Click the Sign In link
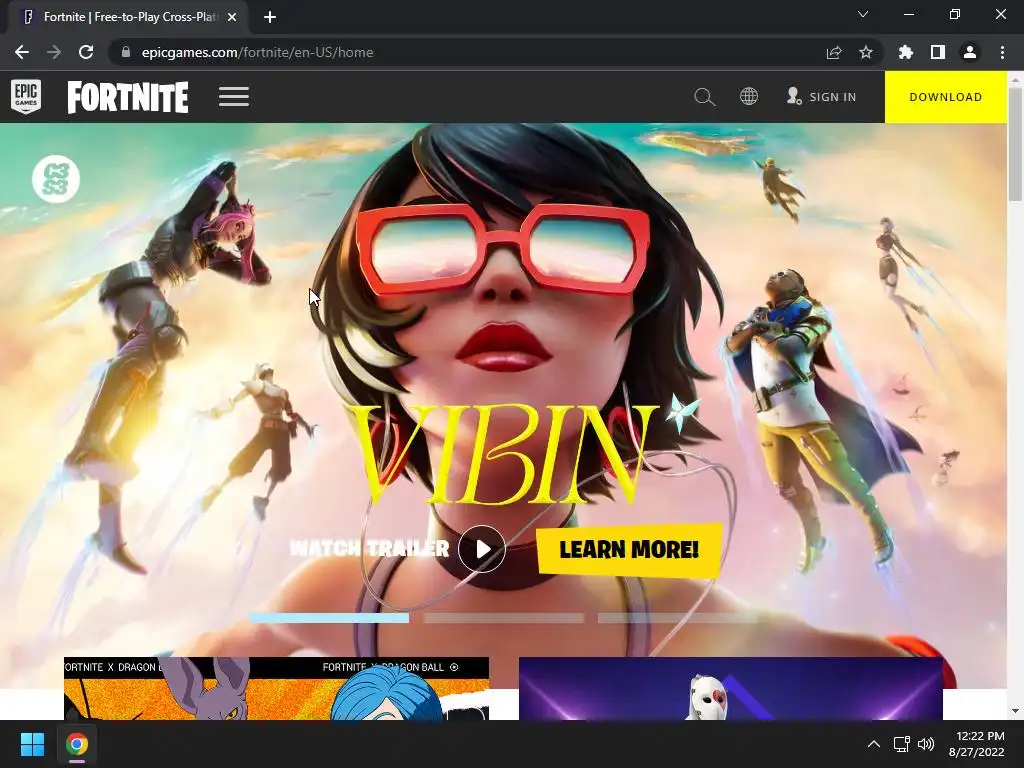The height and width of the screenshot is (768, 1024). point(822,97)
